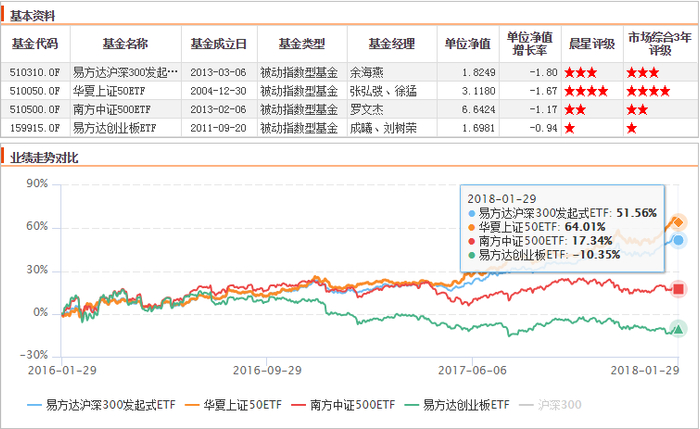
Task: Click the red square marker on chart
Action: [678, 289]
